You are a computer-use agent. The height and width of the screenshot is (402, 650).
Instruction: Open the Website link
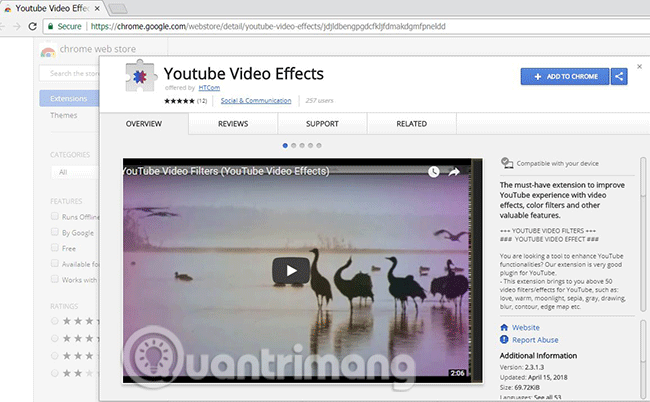click(526, 327)
